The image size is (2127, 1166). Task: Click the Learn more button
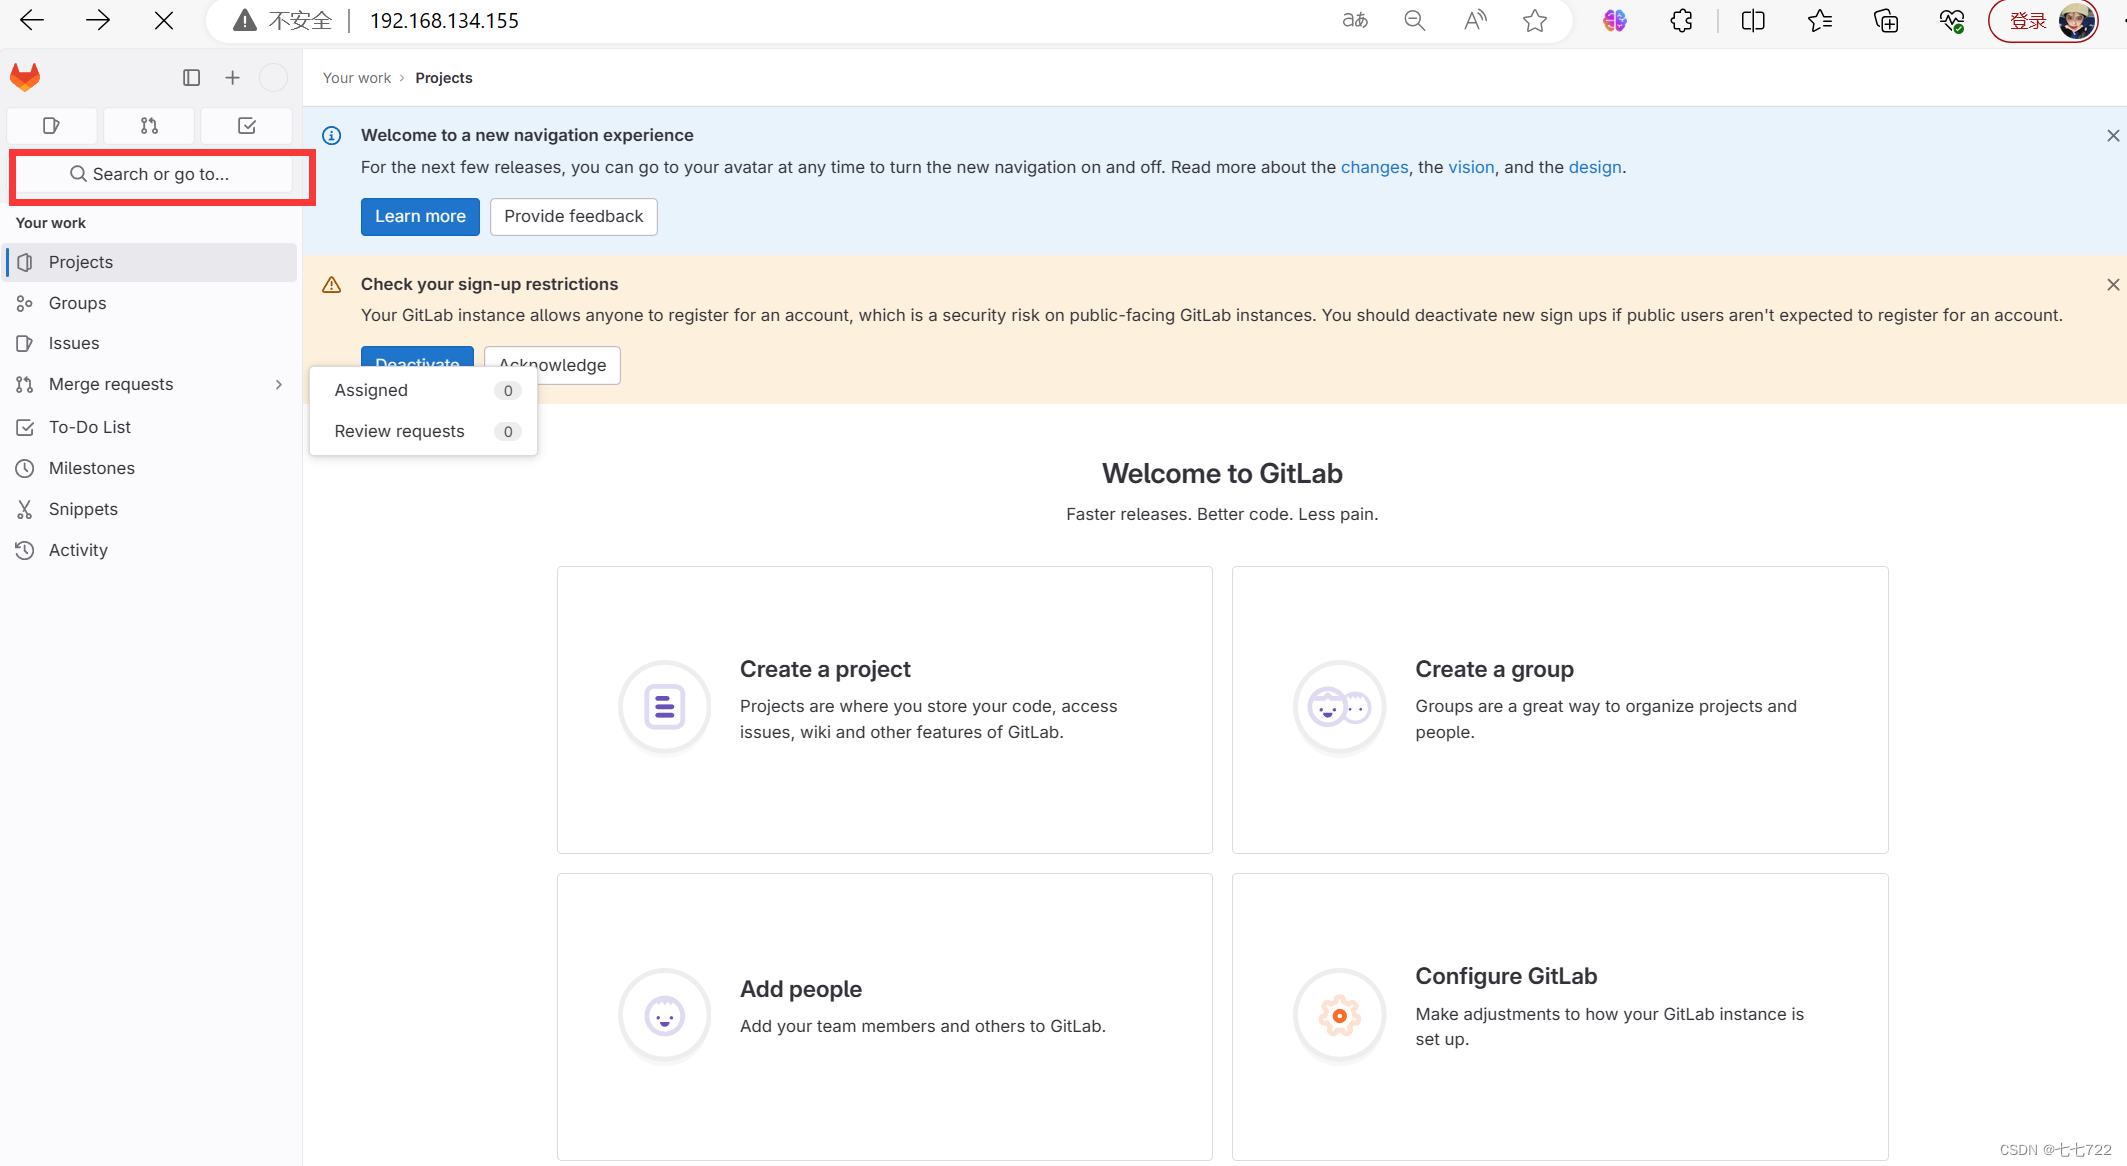(x=420, y=216)
